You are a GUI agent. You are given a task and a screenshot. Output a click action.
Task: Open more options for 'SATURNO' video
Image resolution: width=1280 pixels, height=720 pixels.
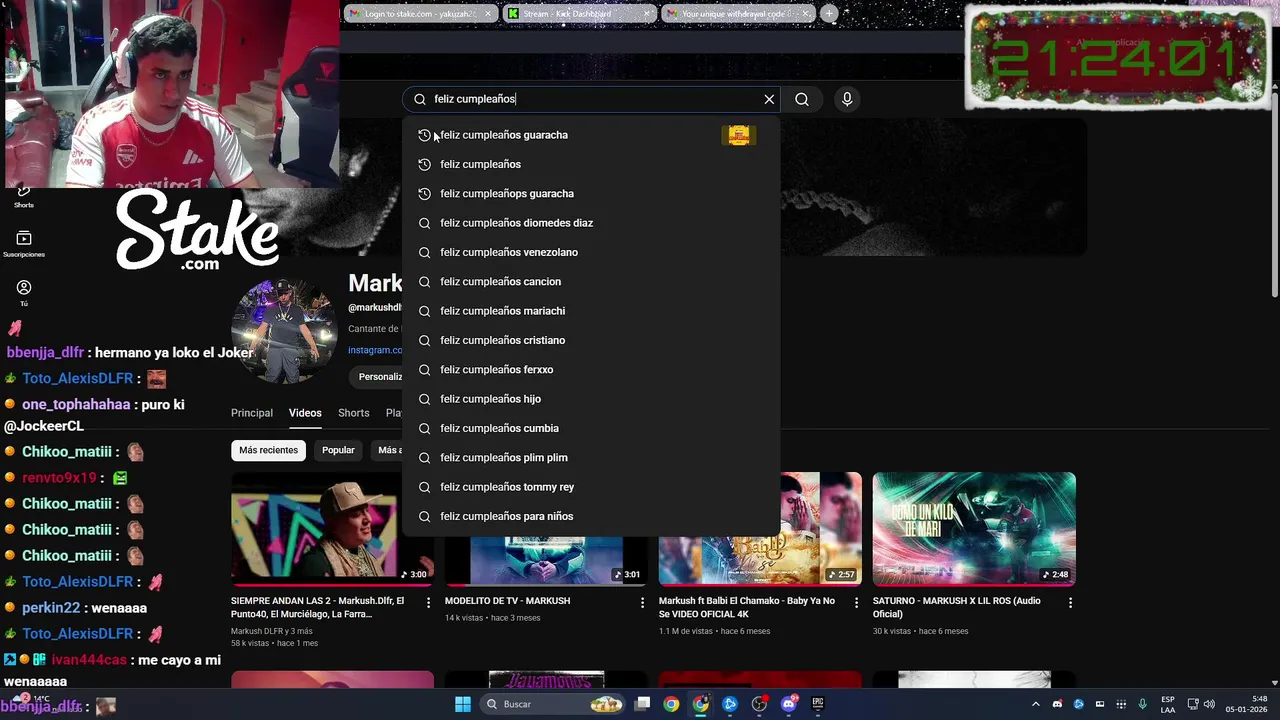(x=1070, y=602)
